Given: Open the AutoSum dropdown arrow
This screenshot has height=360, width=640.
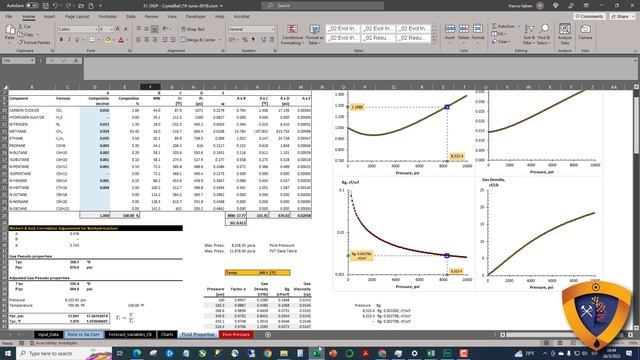Looking at the screenshot, I should (x=519, y=26).
